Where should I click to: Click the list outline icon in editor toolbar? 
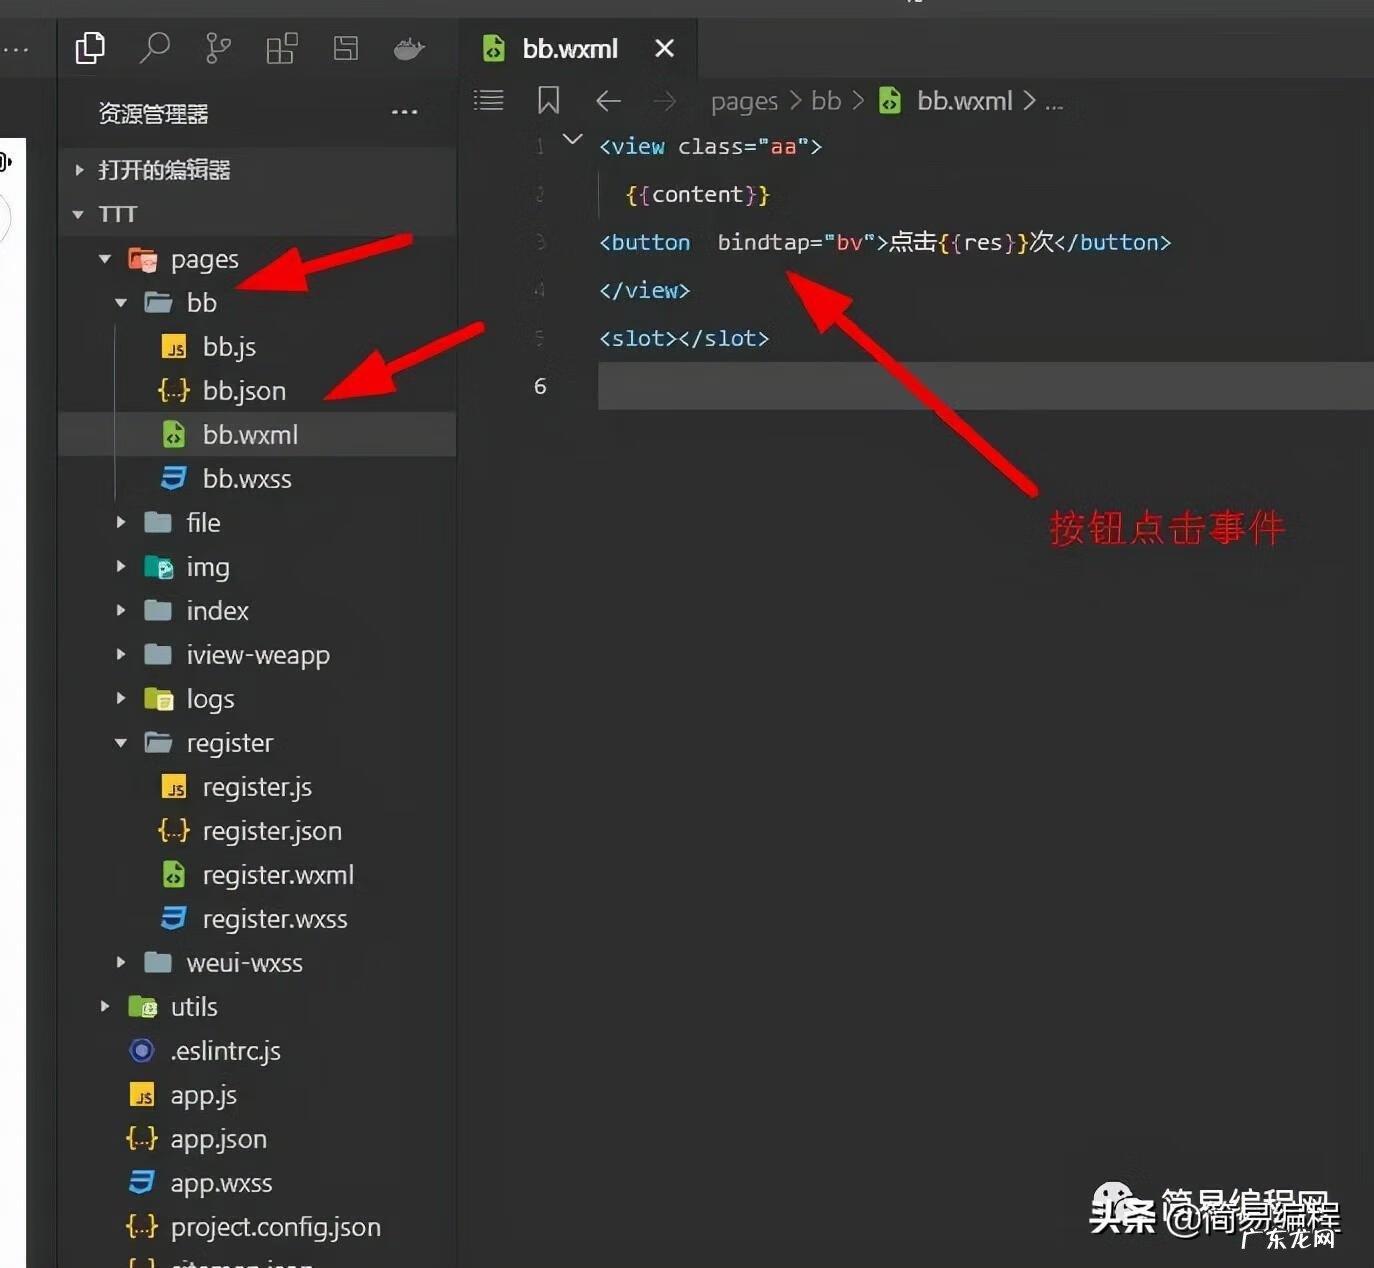coord(488,100)
